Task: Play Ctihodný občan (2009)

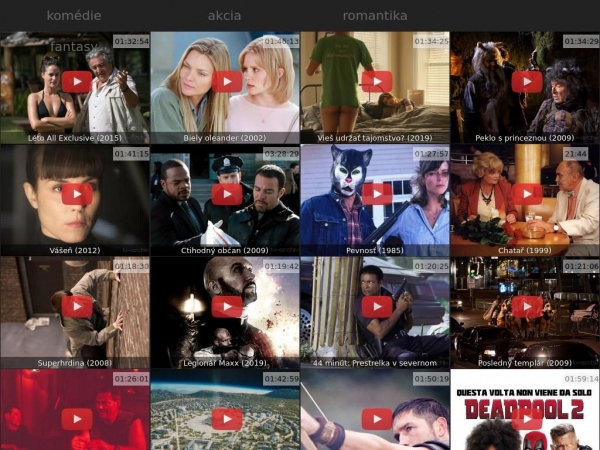Action: [x=227, y=194]
